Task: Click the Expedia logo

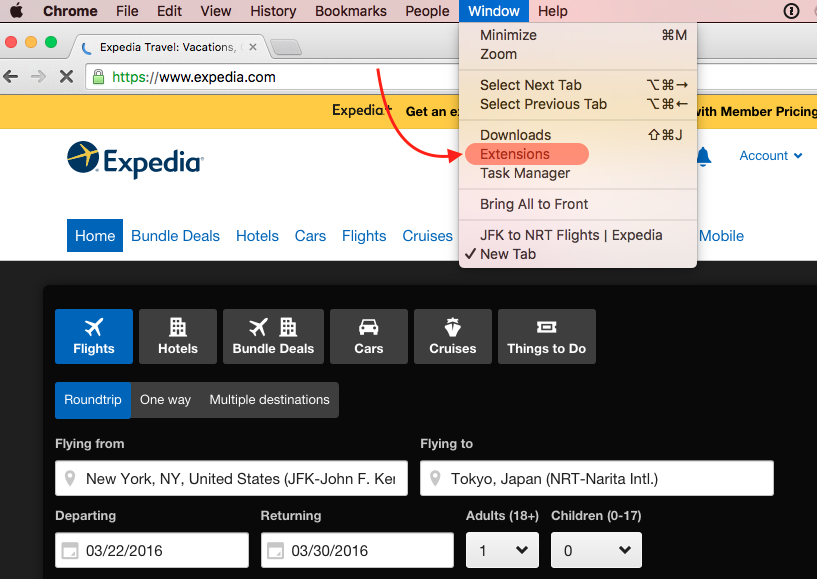Action: pyautogui.click(x=135, y=160)
